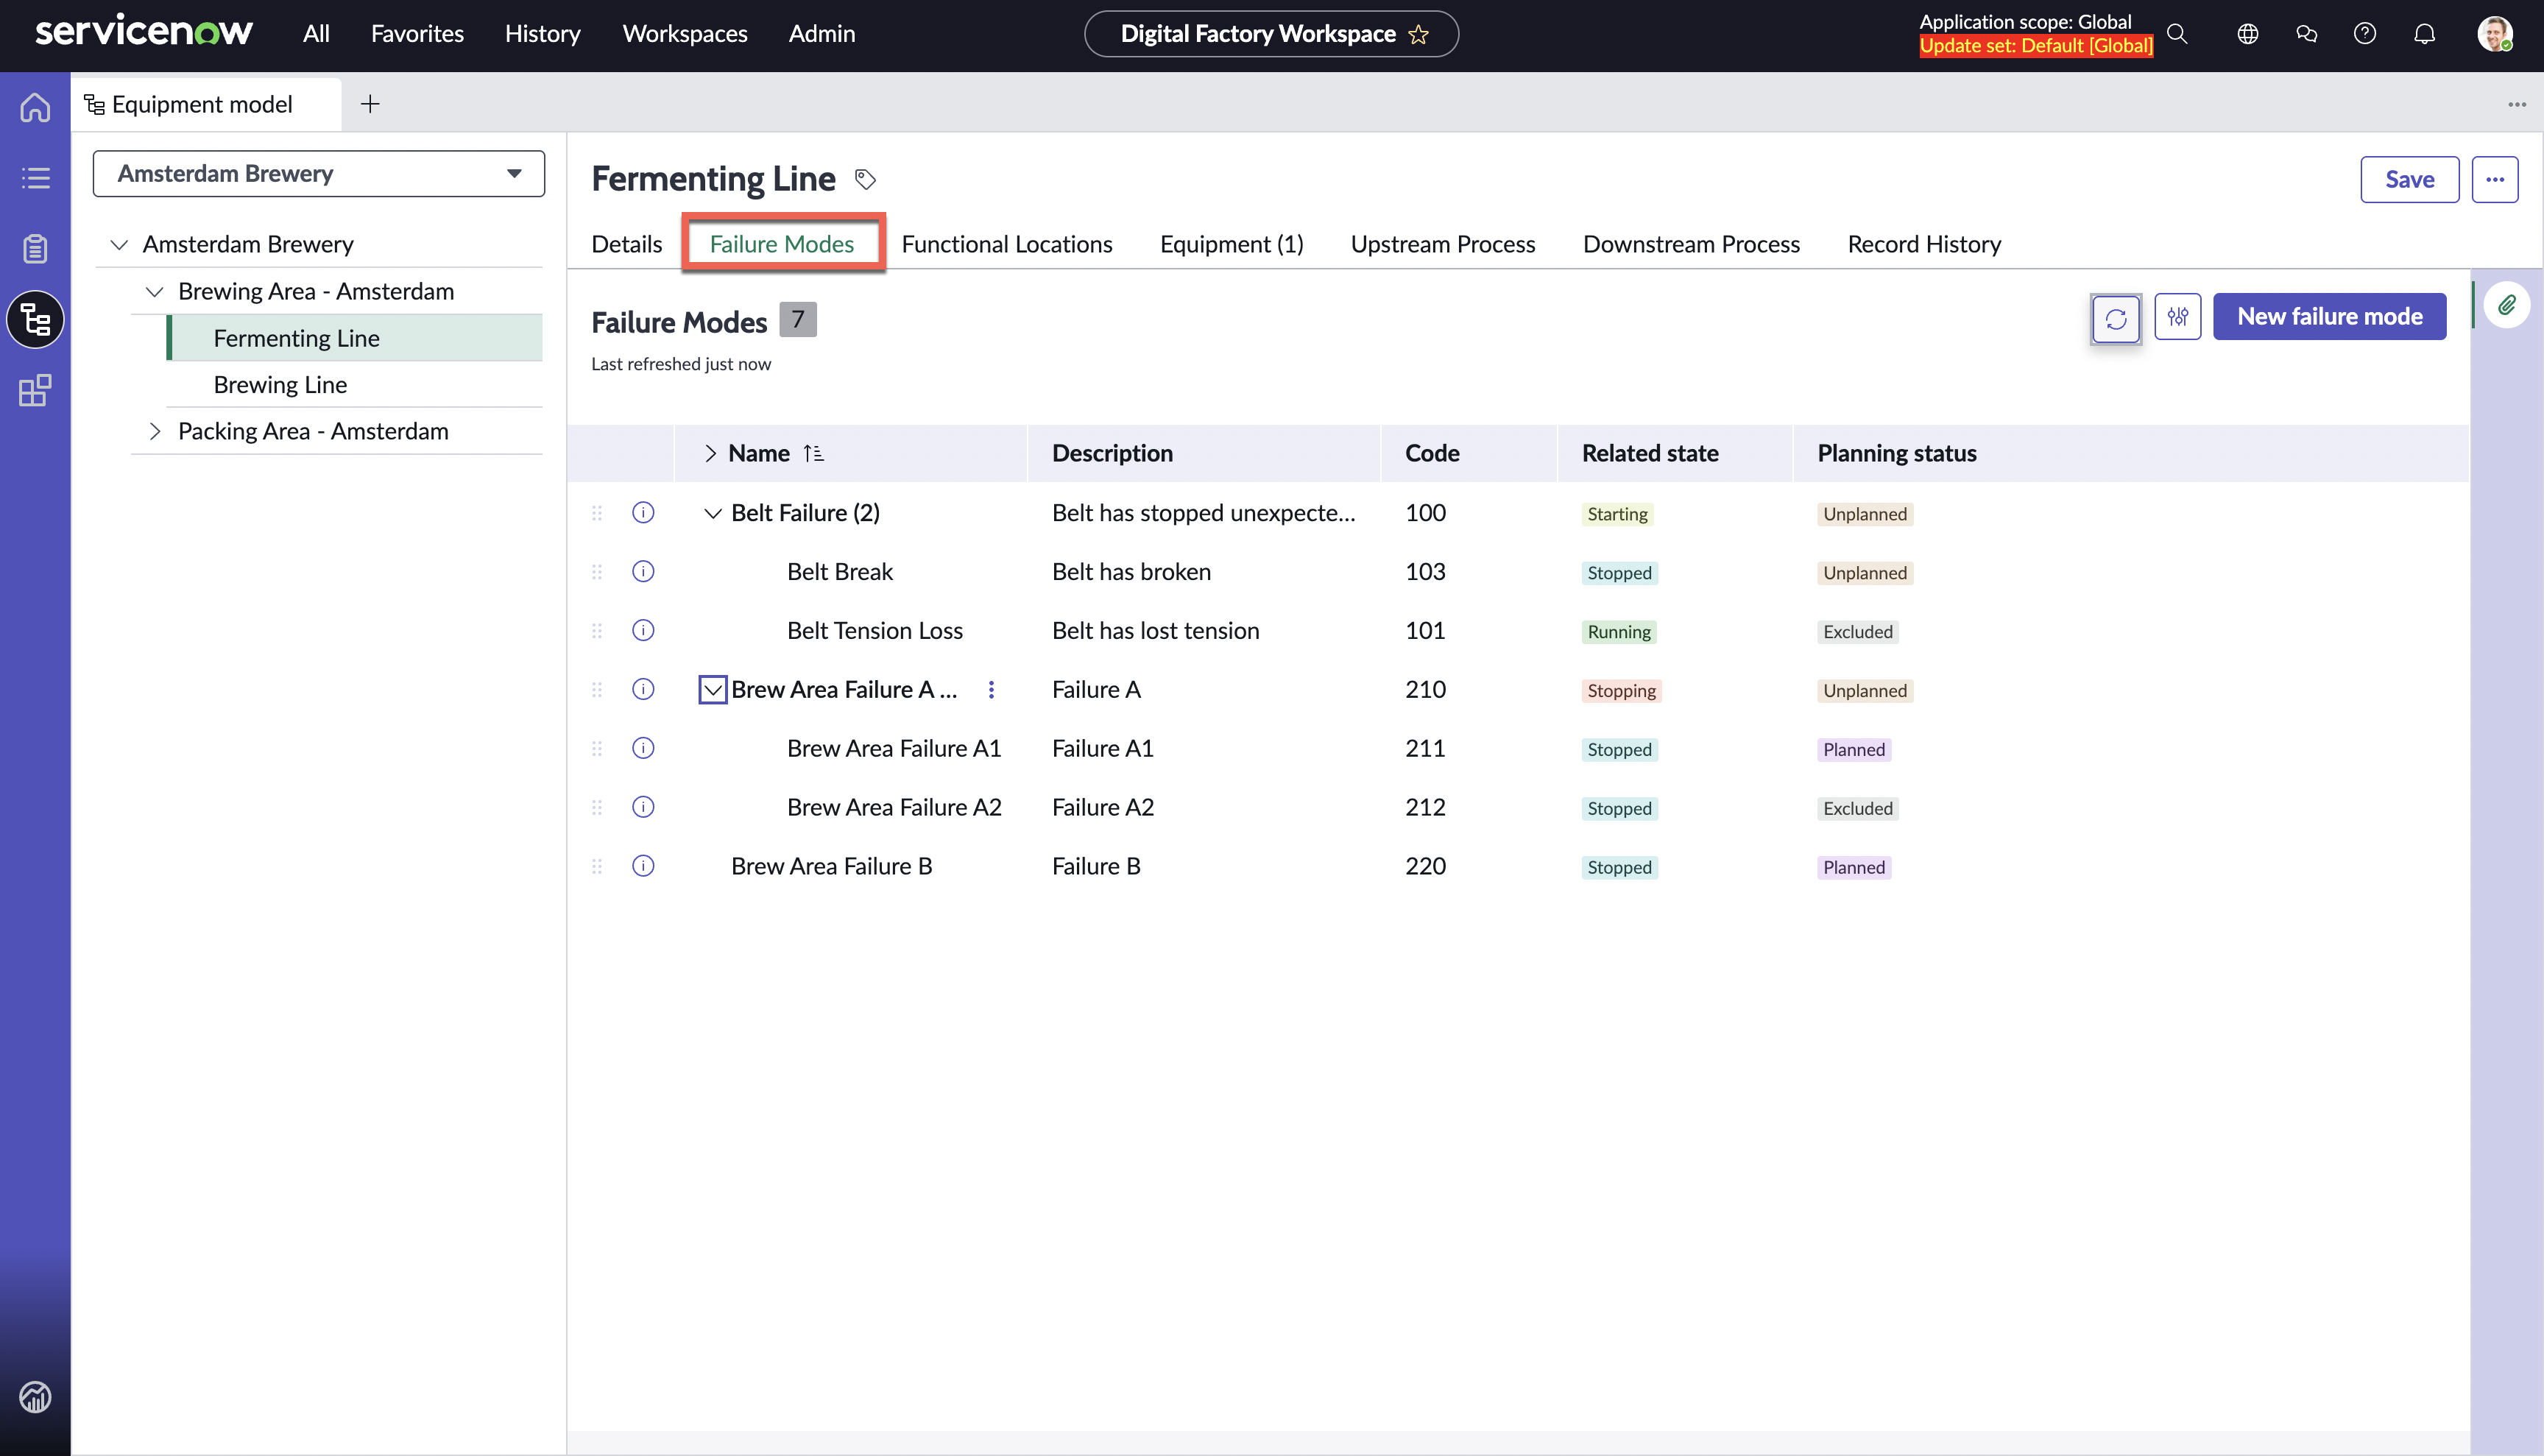2544x1456 pixels.
Task: Expand the Packing Area - Amsterdam node
Action: 155,432
